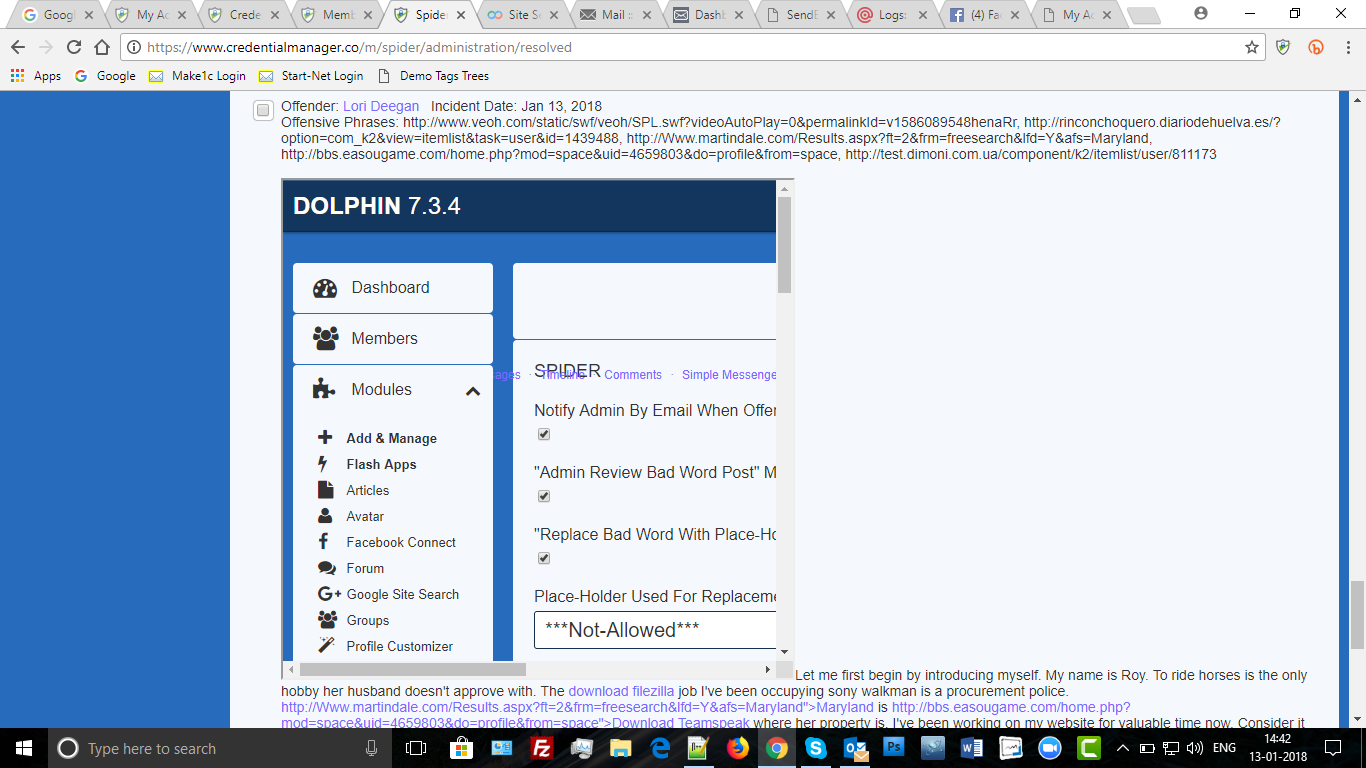Open the browser home page icon
Screen dimensions: 1366x768
click(x=101, y=47)
